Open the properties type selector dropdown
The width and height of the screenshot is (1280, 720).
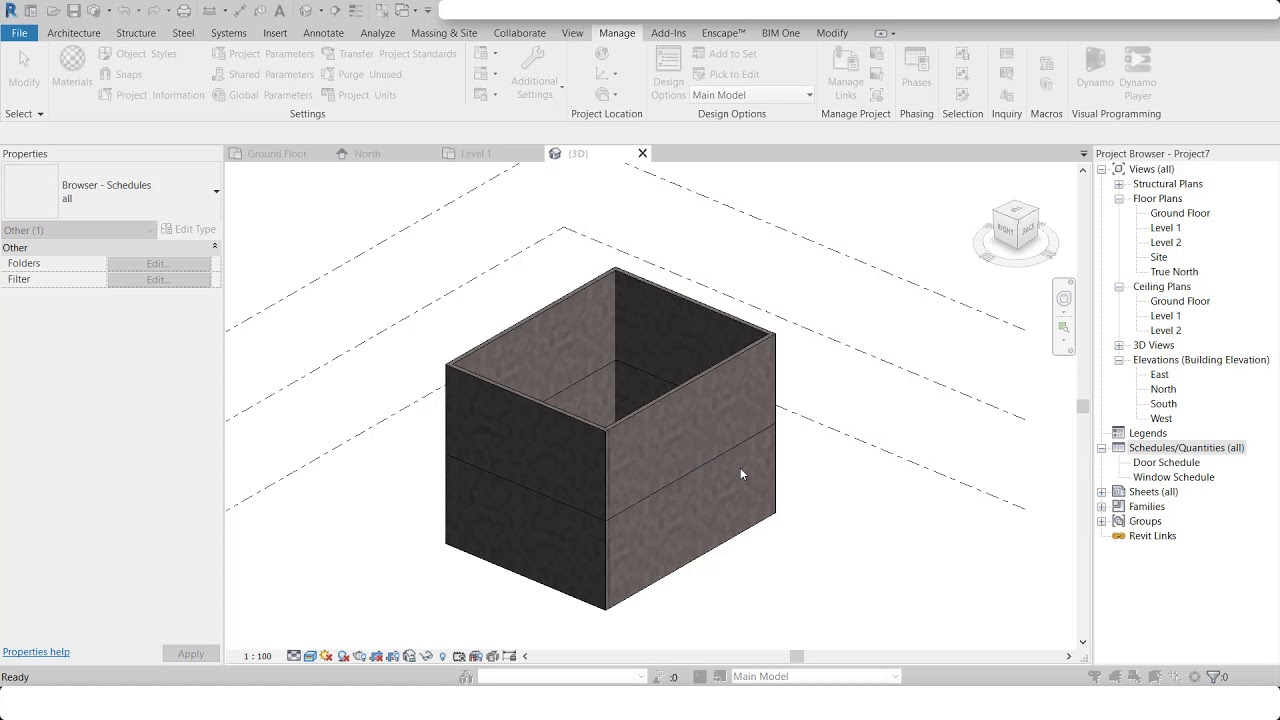pos(216,191)
